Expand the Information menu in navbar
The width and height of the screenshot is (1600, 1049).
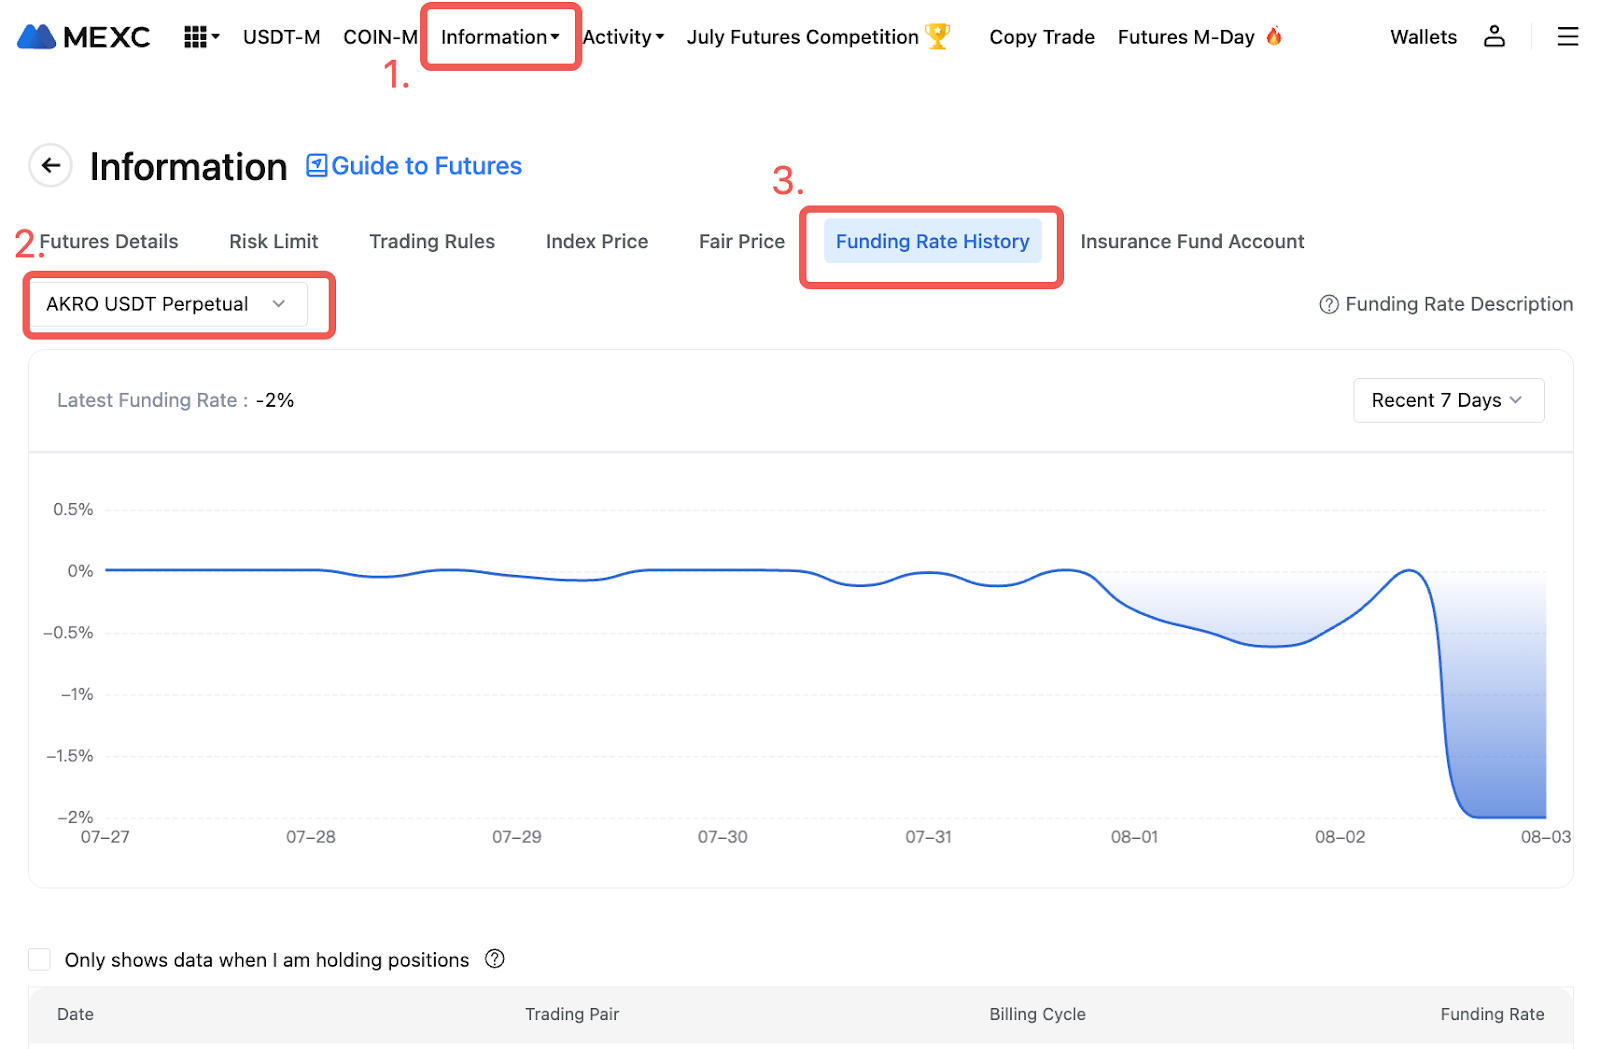tap(499, 37)
